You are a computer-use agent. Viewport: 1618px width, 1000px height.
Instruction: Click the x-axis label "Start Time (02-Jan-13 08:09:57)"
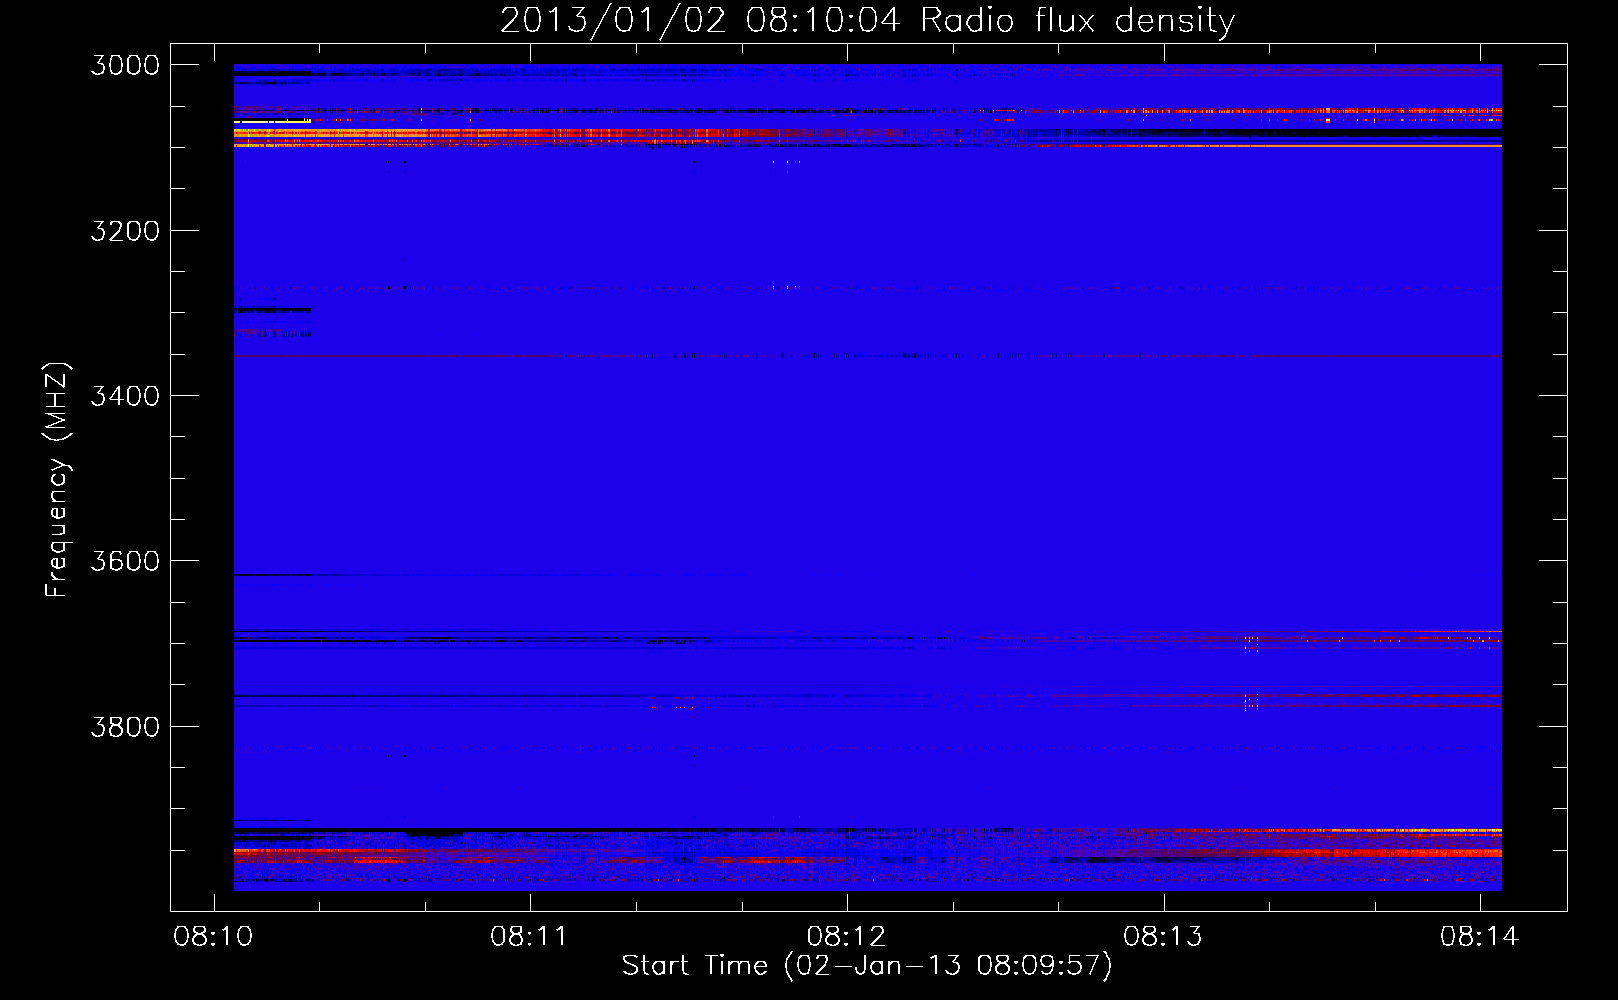pyautogui.click(x=867, y=966)
